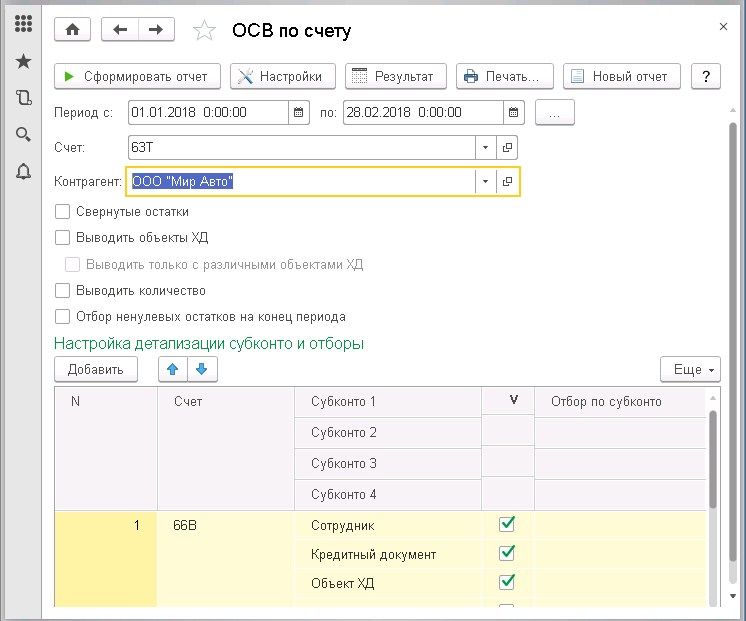This screenshot has height=621, width=746.
Task: Navigate forward with the right arrow
Action: tap(156, 30)
